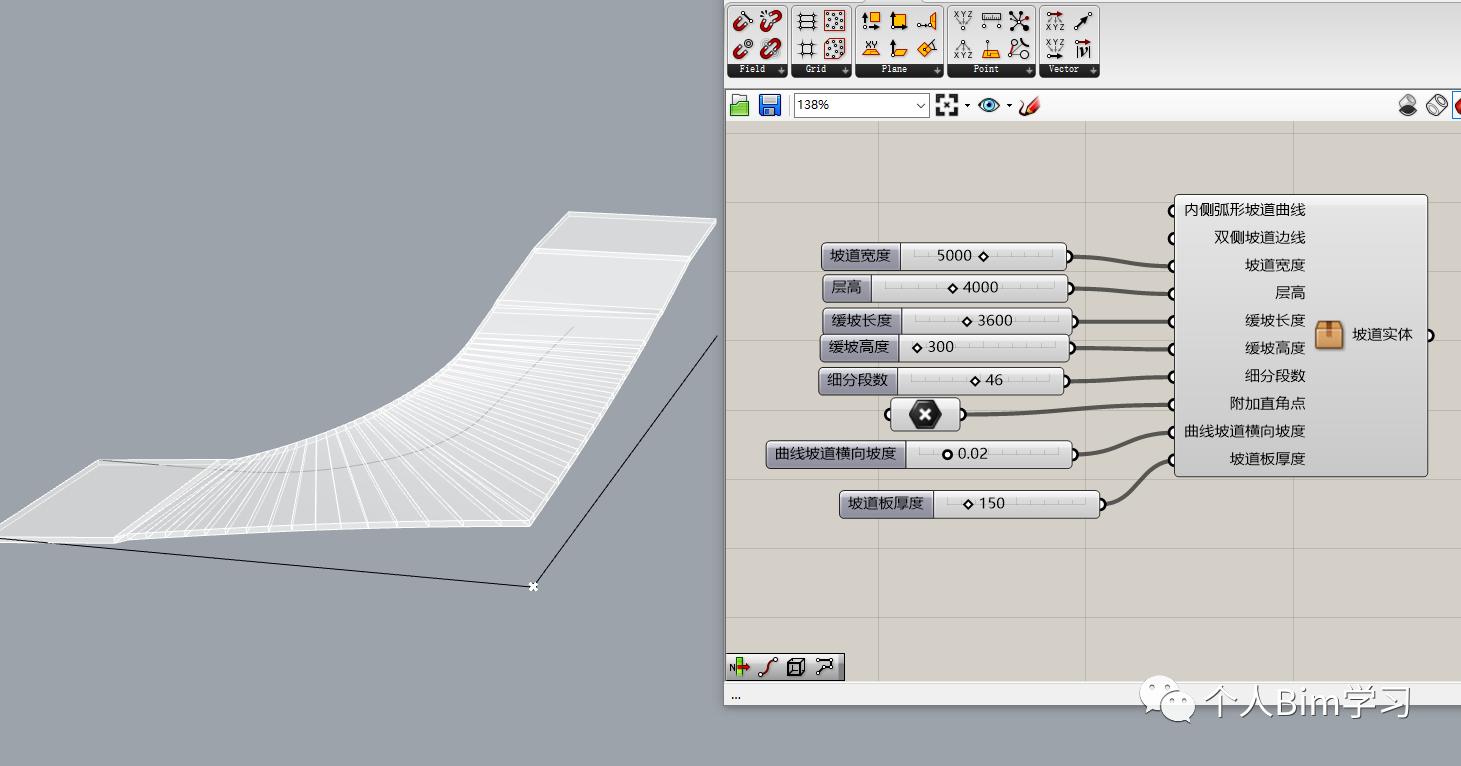The width and height of the screenshot is (1461, 766).
Task: Open the preview eye dropdown arrow
Action: point(1009,106)
